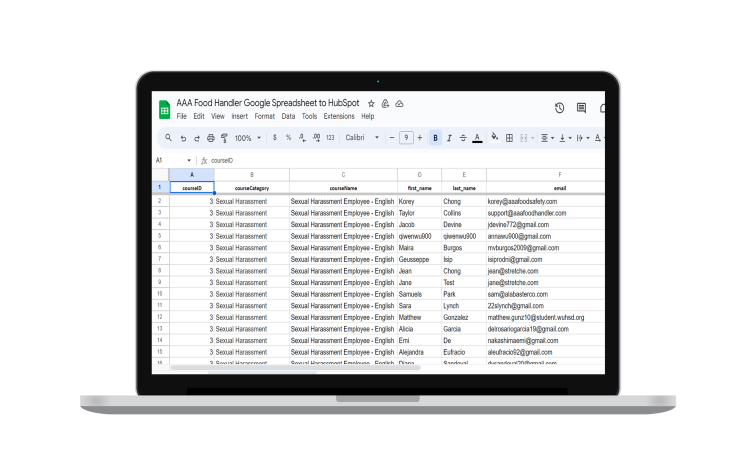Click the search menus magnifier icon

coord(168,138)
